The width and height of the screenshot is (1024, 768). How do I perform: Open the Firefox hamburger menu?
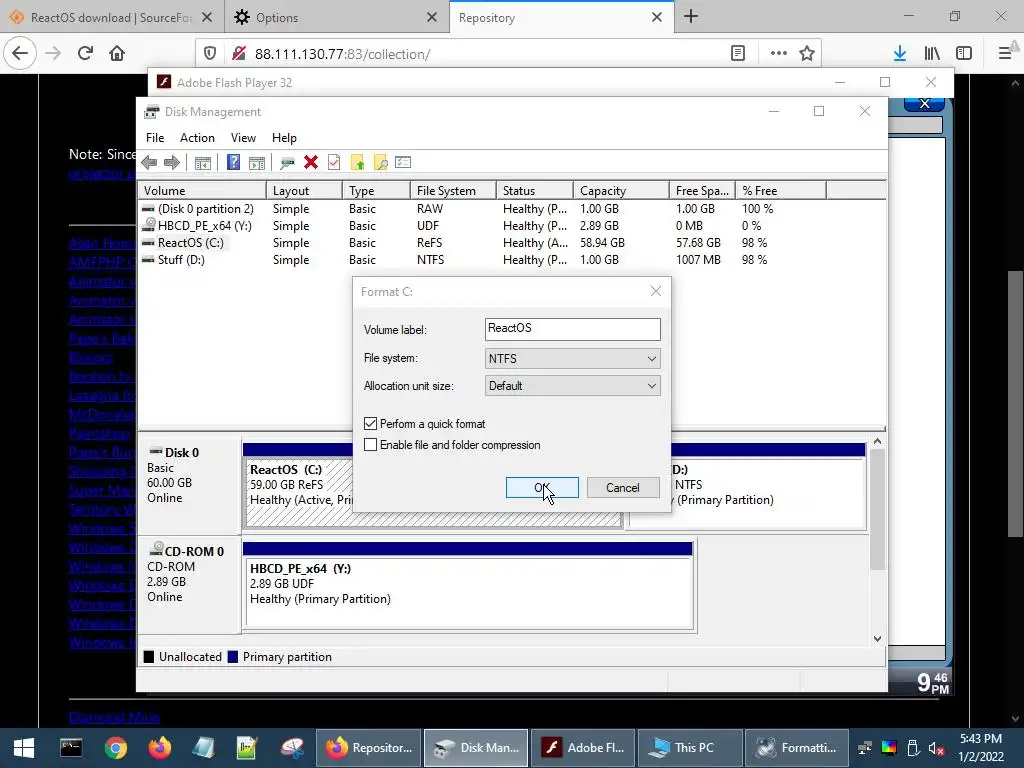click(x=1004, y=54)
